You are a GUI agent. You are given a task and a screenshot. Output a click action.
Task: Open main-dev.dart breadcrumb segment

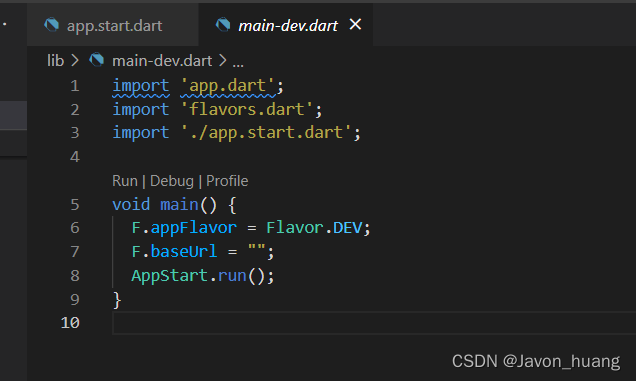coord(162,61)
